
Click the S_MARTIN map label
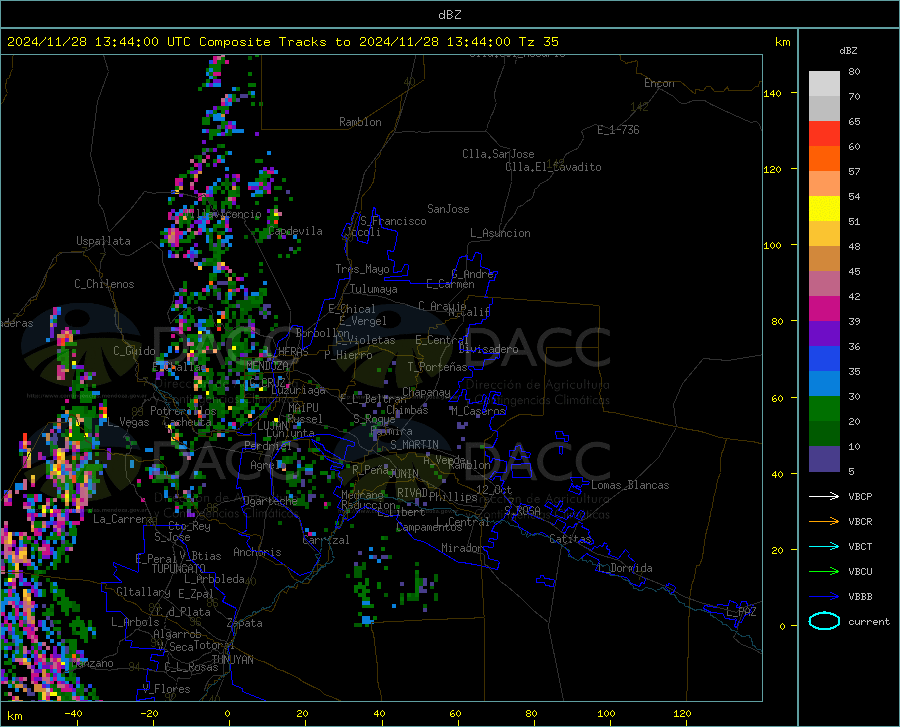[x=414, y=445]
